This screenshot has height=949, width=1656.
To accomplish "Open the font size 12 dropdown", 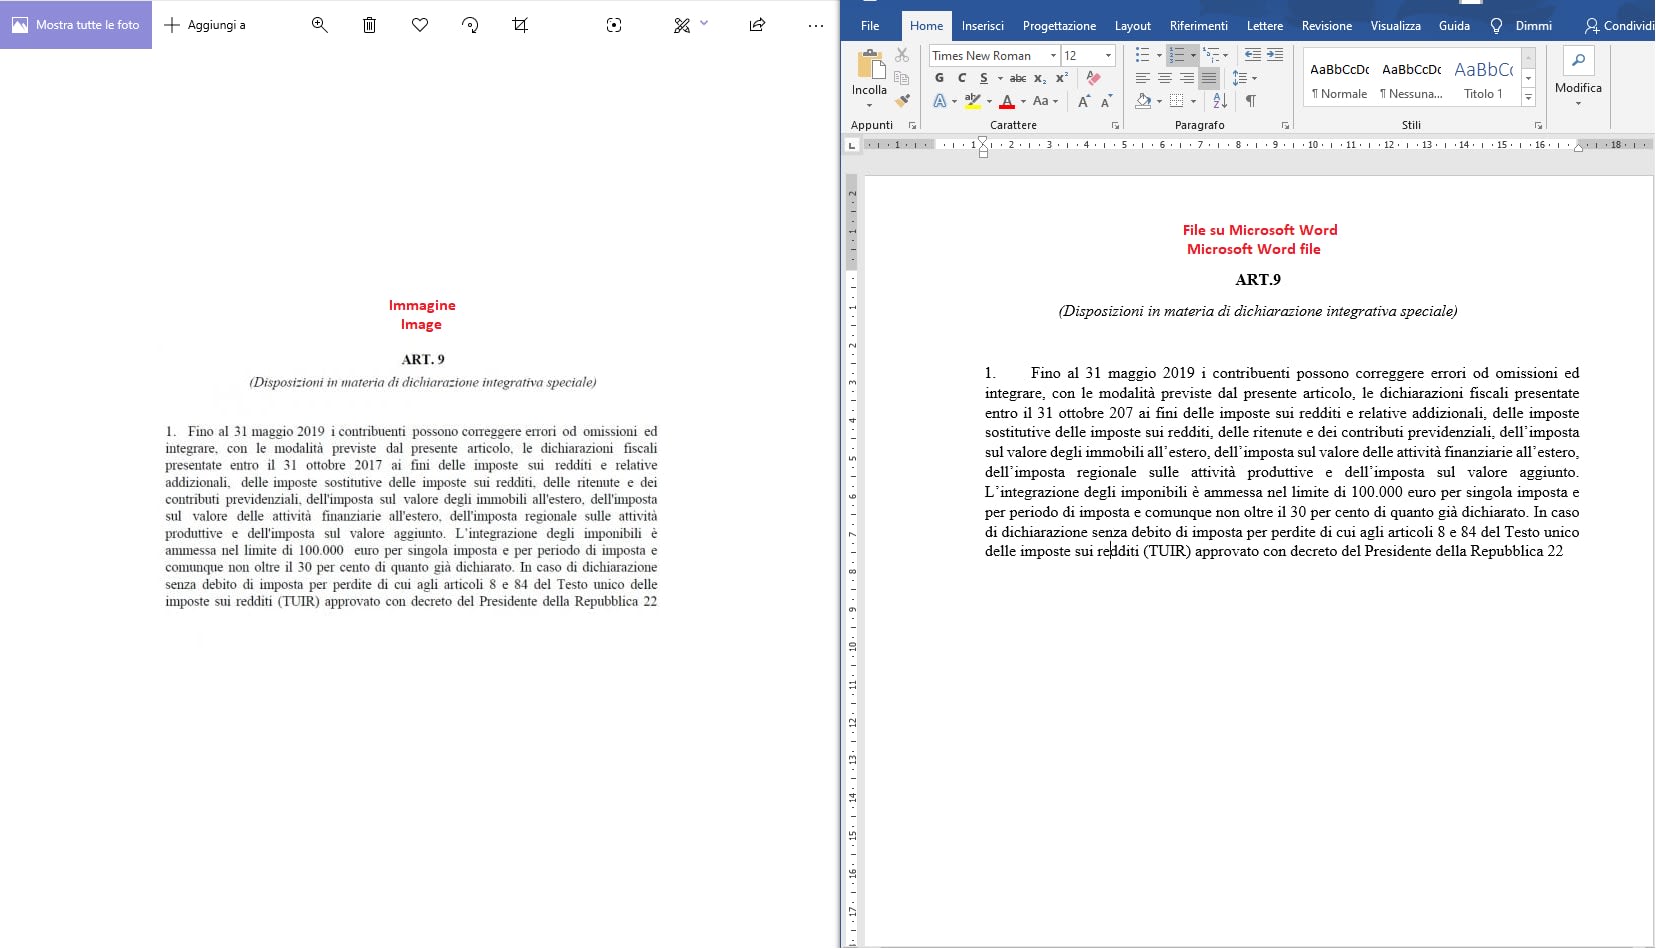I will tap(1108, 56).
